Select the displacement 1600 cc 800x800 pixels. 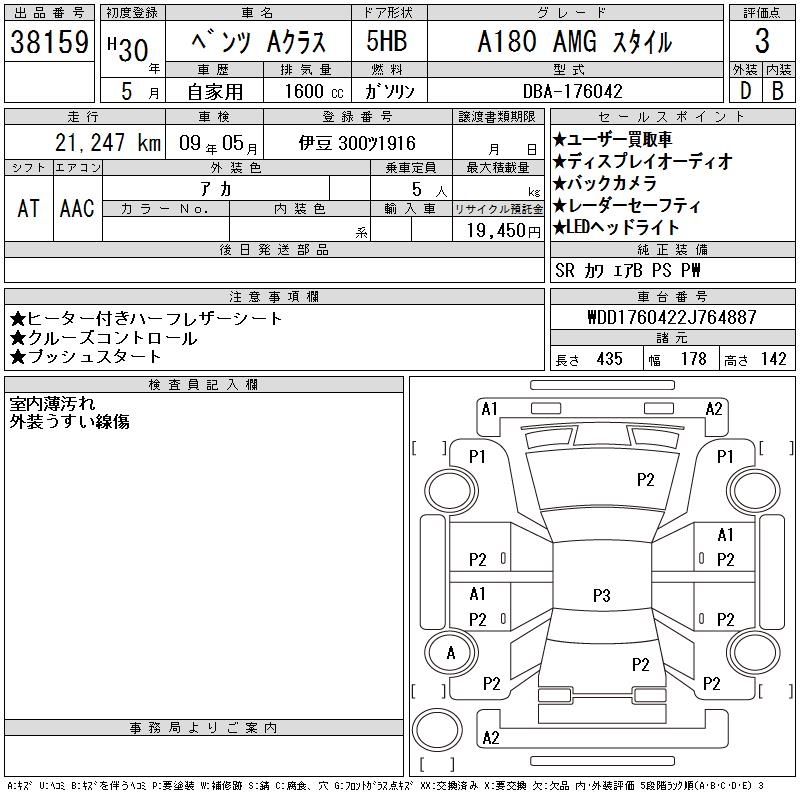point(314,91)
